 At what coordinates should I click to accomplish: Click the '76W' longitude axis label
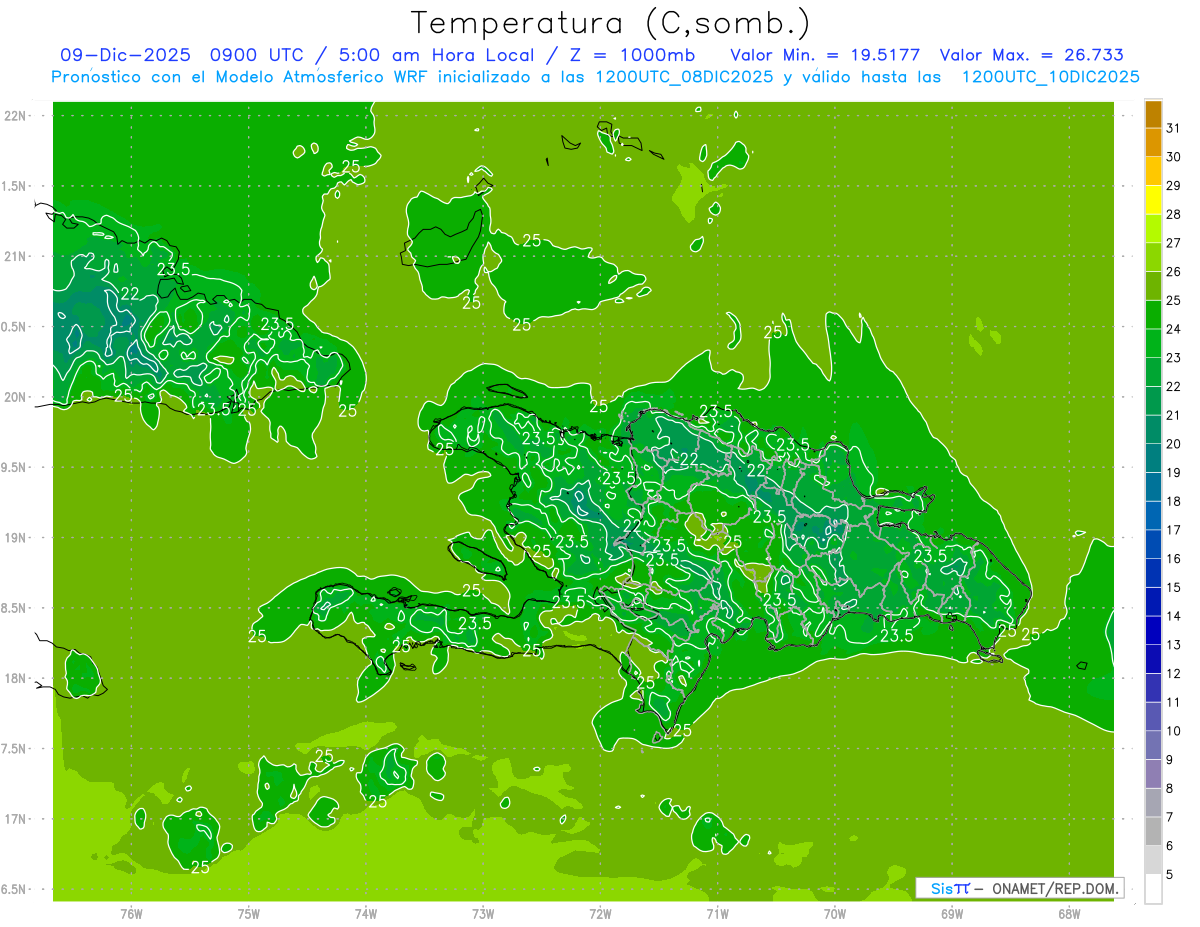[131, 913]
